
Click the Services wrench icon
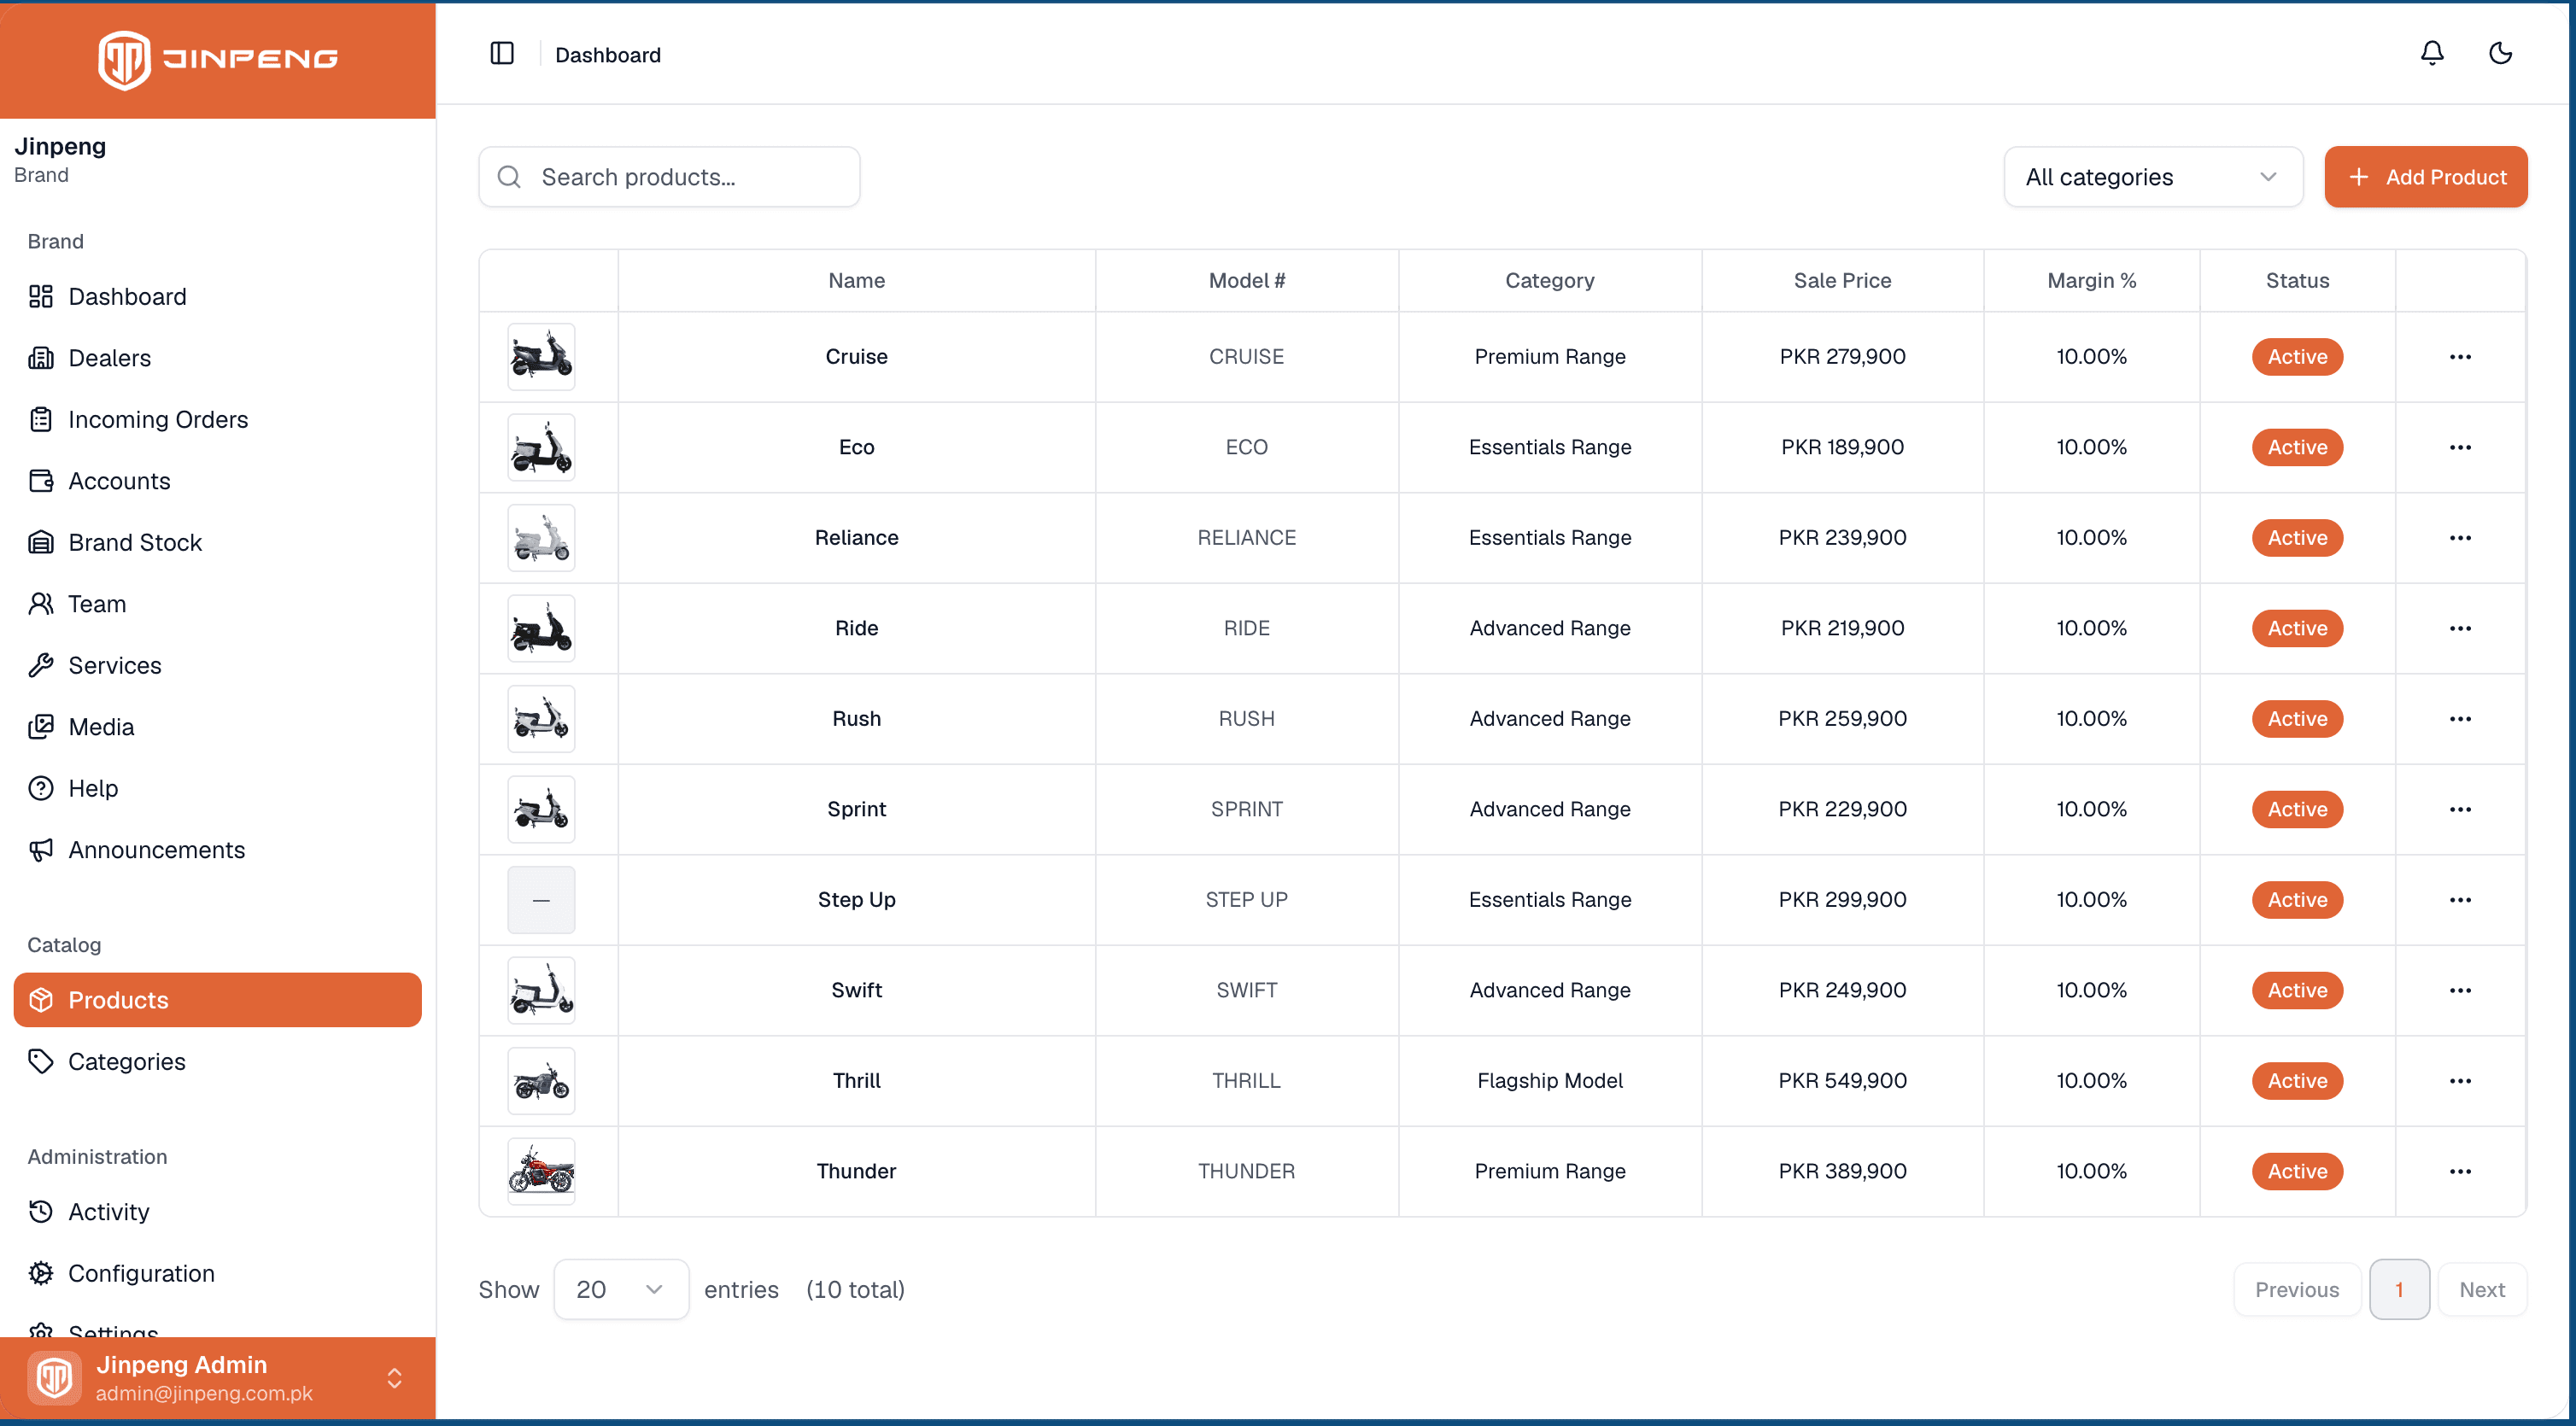pyautogui.click(x=41, y=666)
